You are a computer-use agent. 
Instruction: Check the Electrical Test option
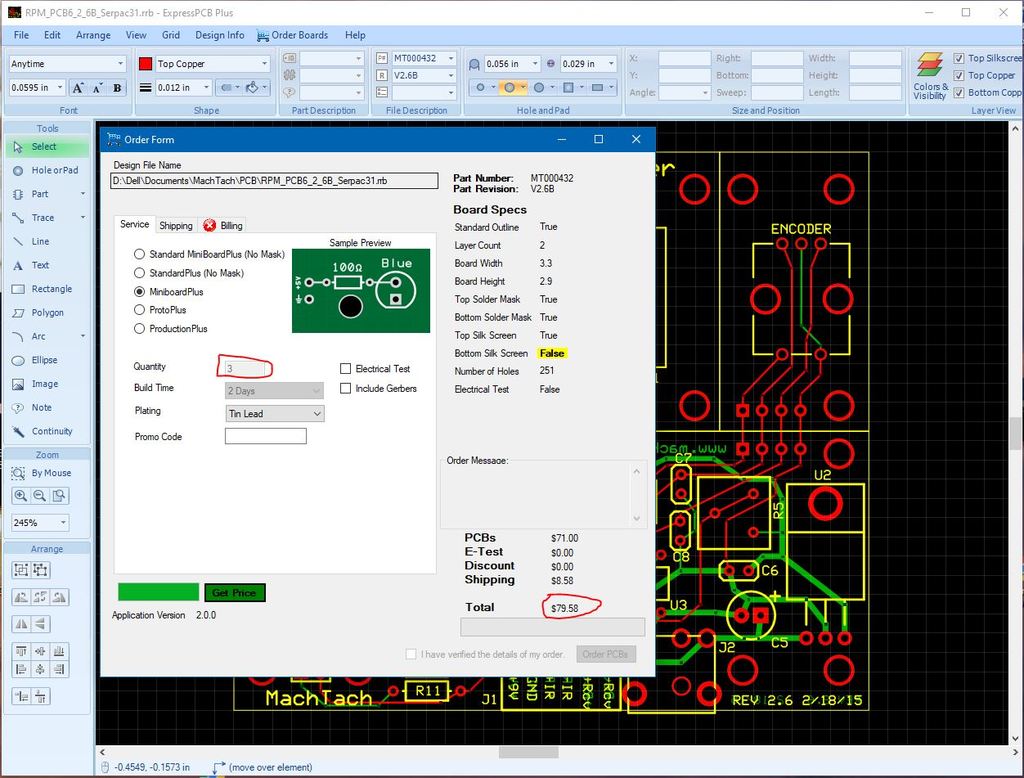(344, 368)
